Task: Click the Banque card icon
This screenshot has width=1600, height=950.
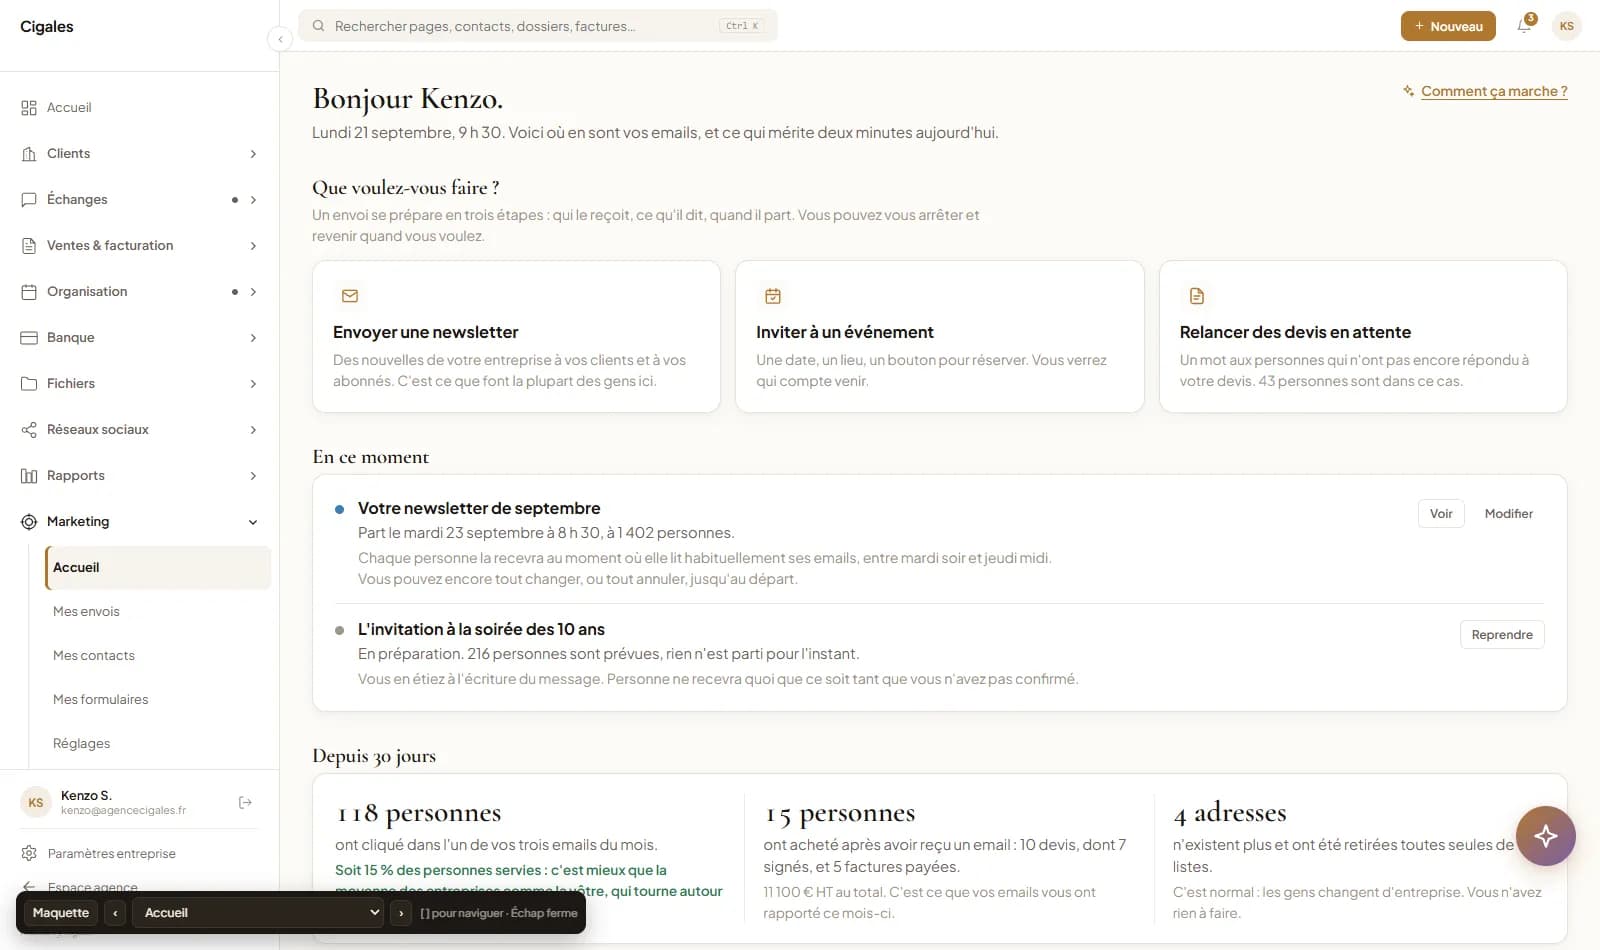Action: (29, 338)
